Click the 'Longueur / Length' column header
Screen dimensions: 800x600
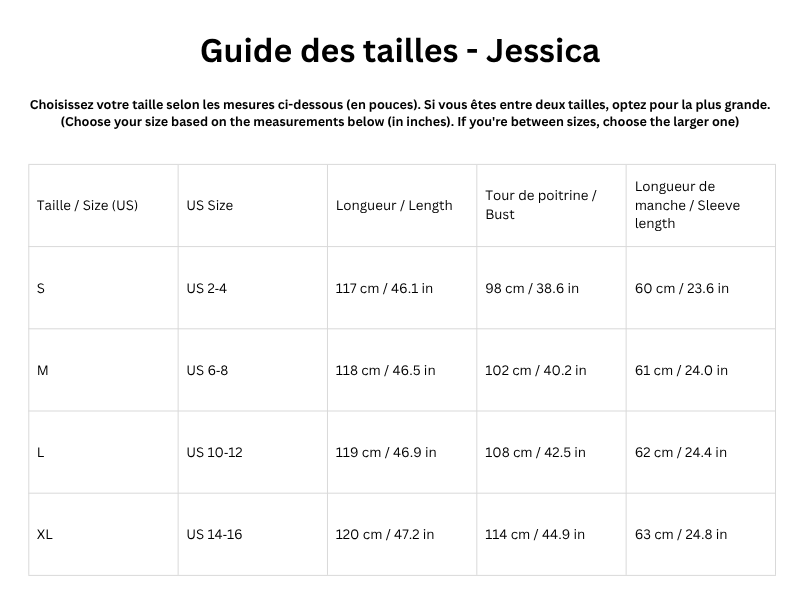394,205
